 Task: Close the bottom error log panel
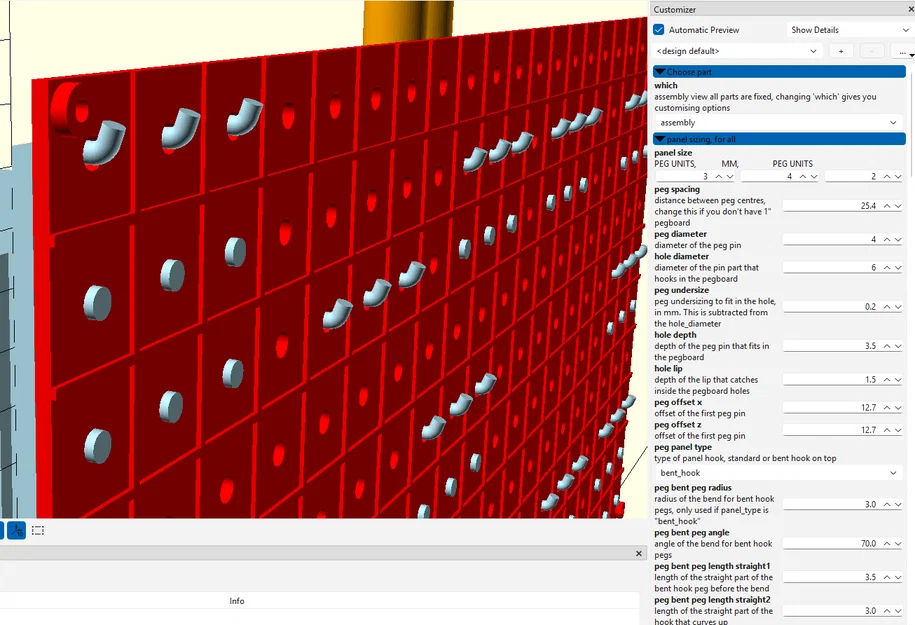point(638,553)
